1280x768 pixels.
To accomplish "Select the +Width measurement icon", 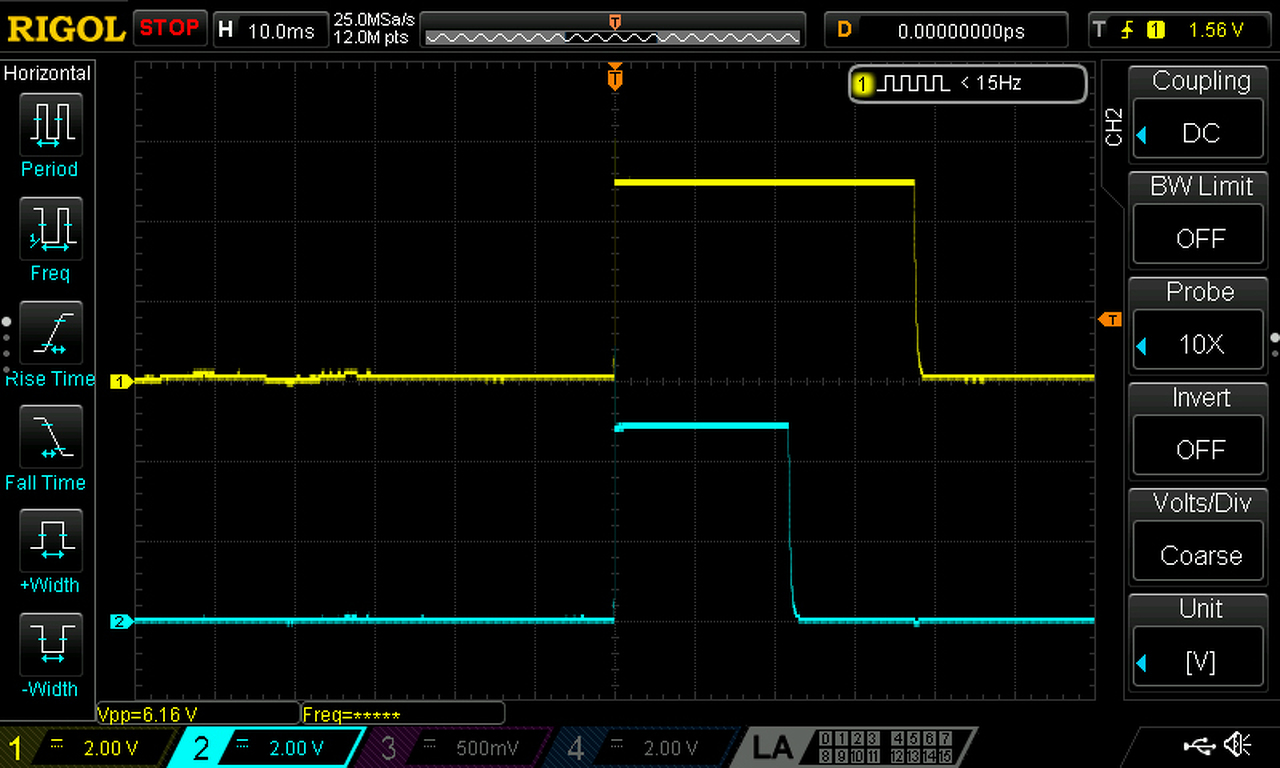I will click(50, 540).
